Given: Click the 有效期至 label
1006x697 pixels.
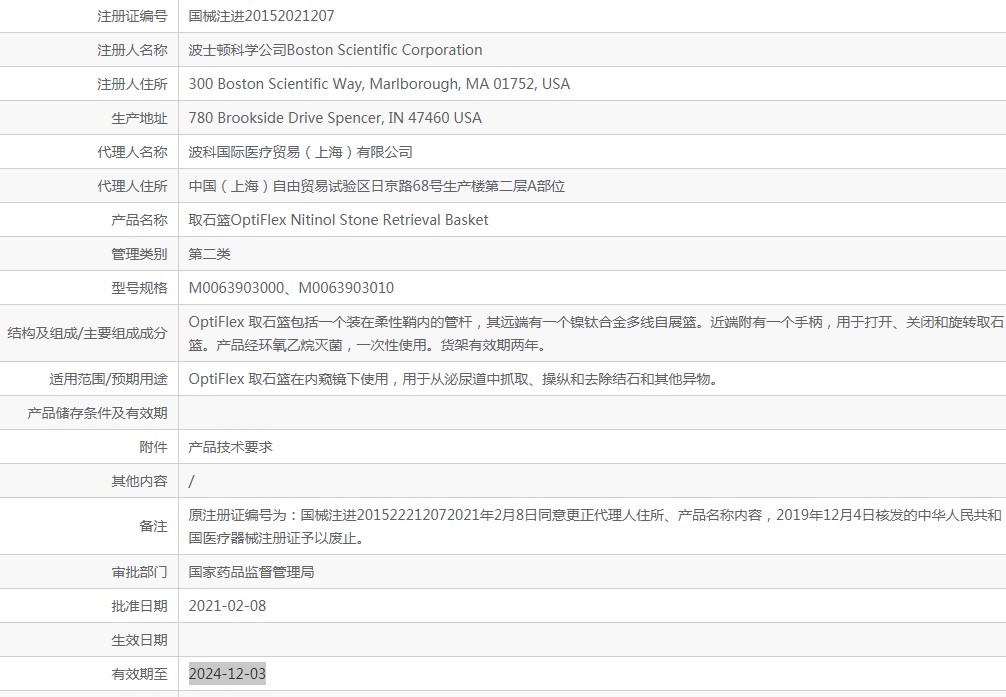Looking at the screenshot, I should click(139, 675).
